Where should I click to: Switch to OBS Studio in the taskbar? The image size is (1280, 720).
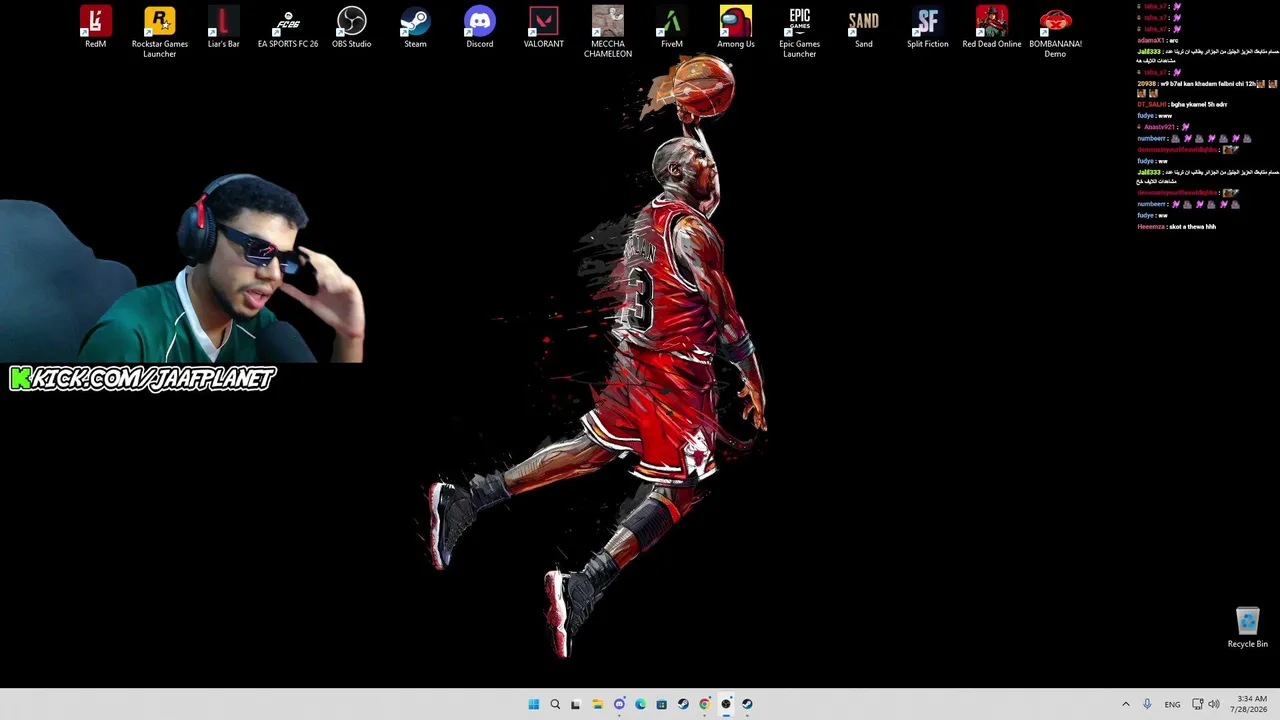pyautogui.click(x=726, y=704)
